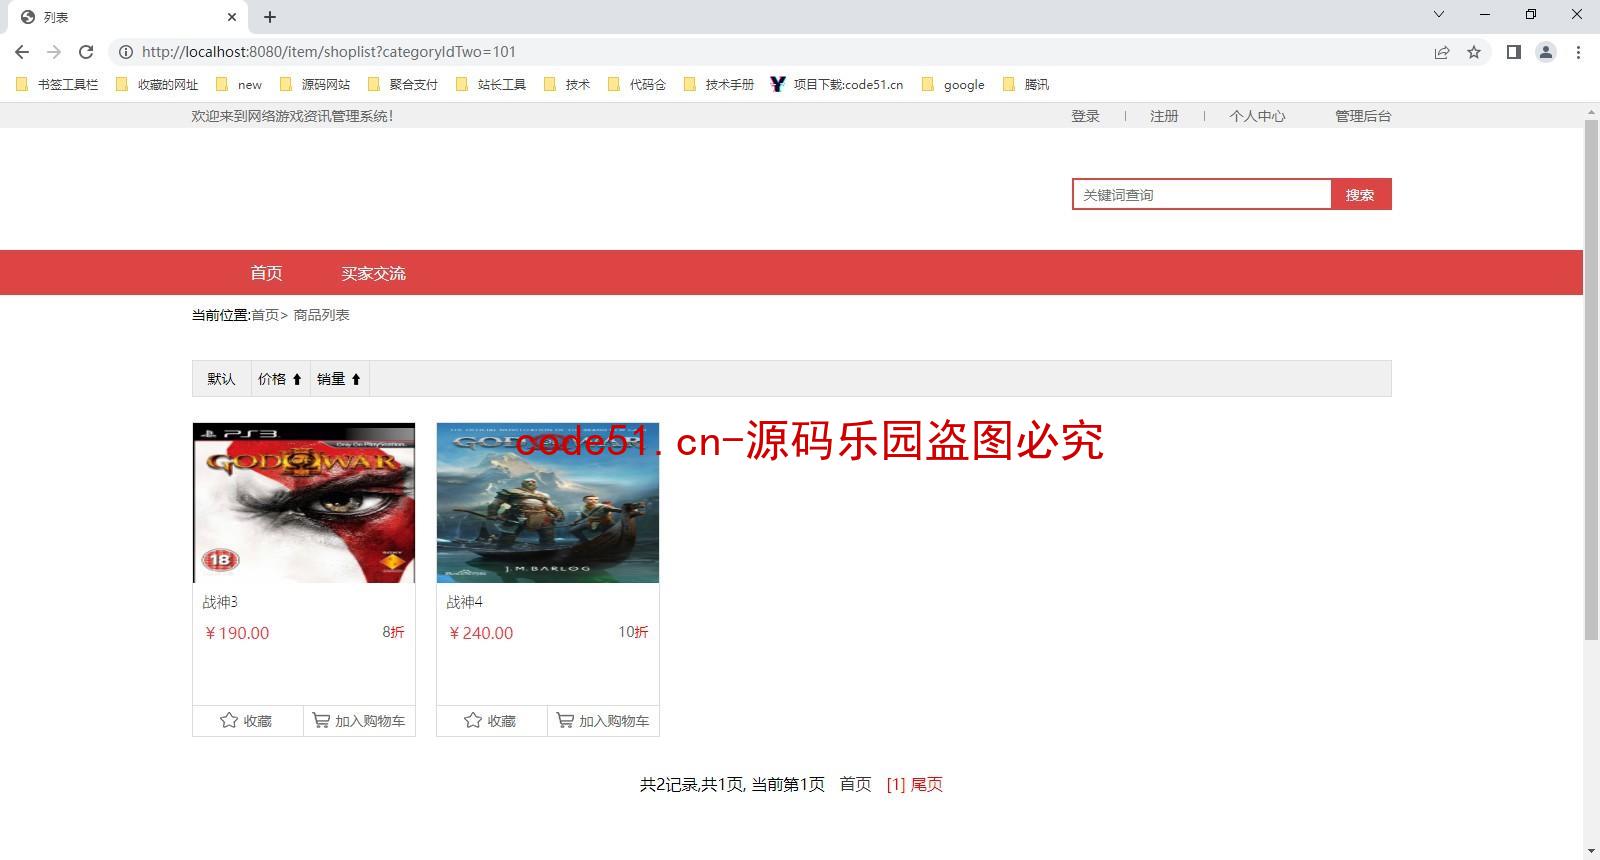Select the 首页 navigation item
Screen dimensions: 1600x860
266,273
